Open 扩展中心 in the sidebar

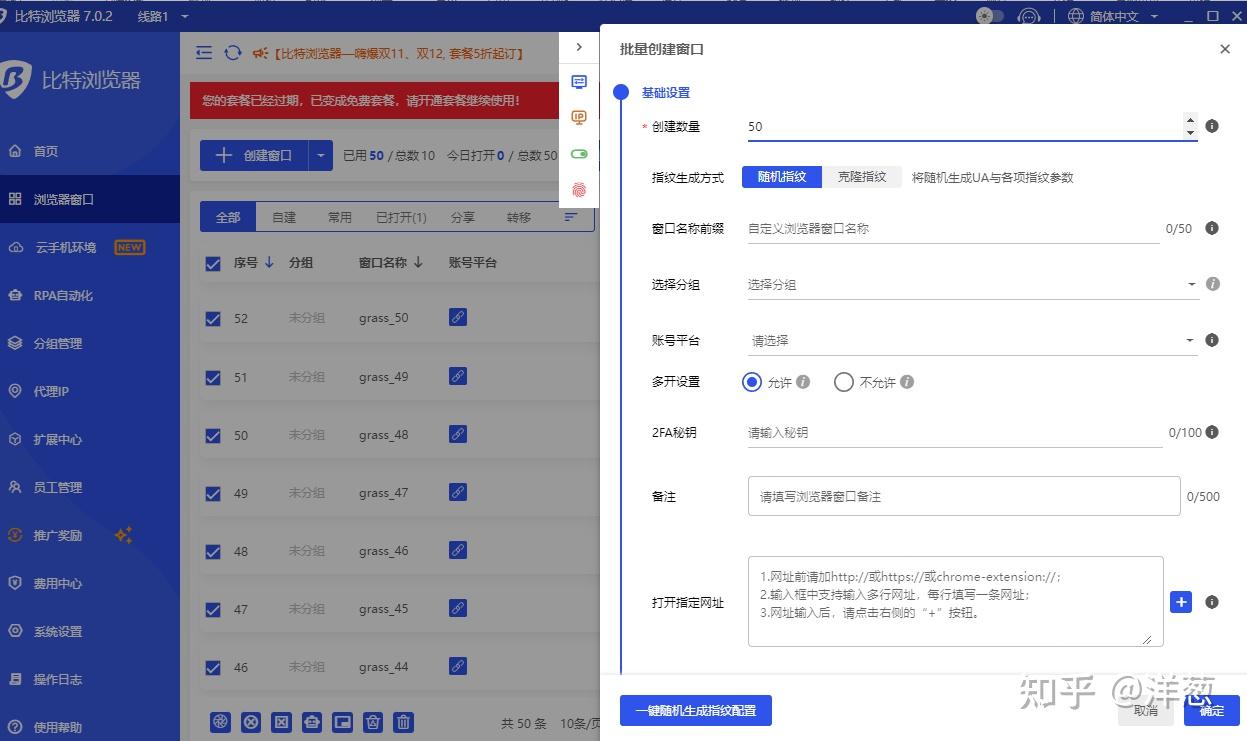click(x=90, y=439)
